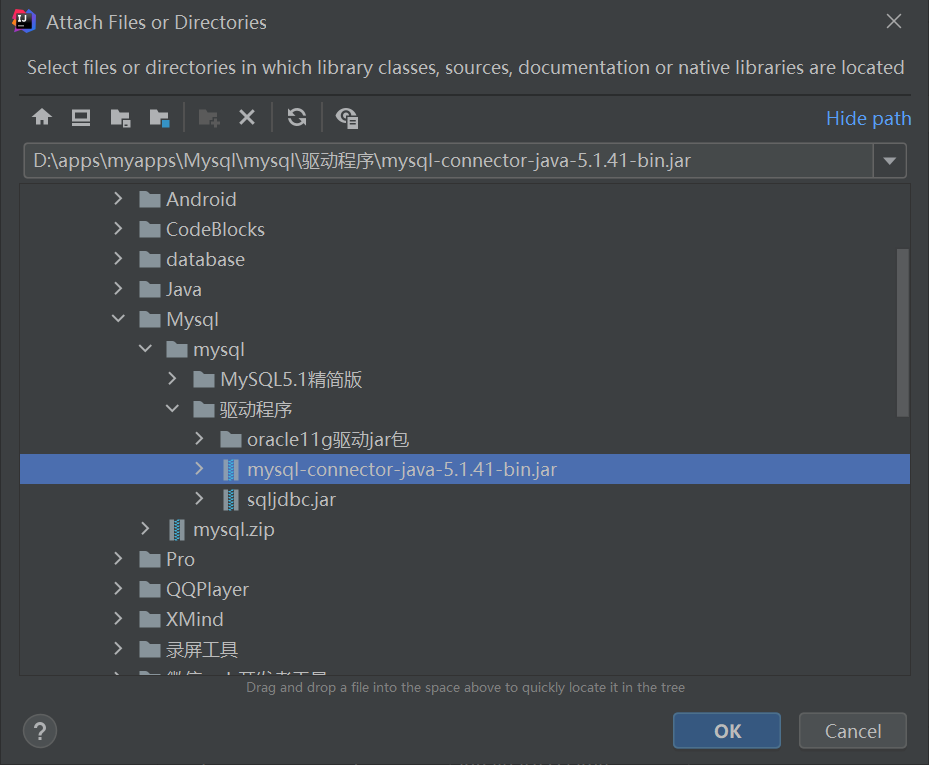Toggle show hidden files and directories
This screenshot has height=765, width=929.
coord(347,118)
